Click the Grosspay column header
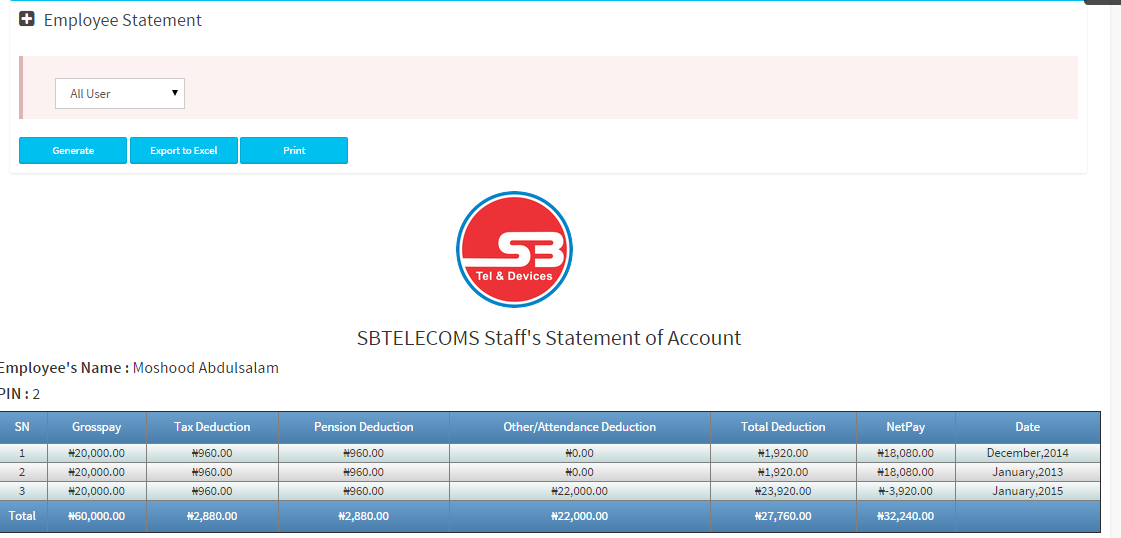Image resolution: width=1121 pixels, height=538 pixels. click(96, 427)
